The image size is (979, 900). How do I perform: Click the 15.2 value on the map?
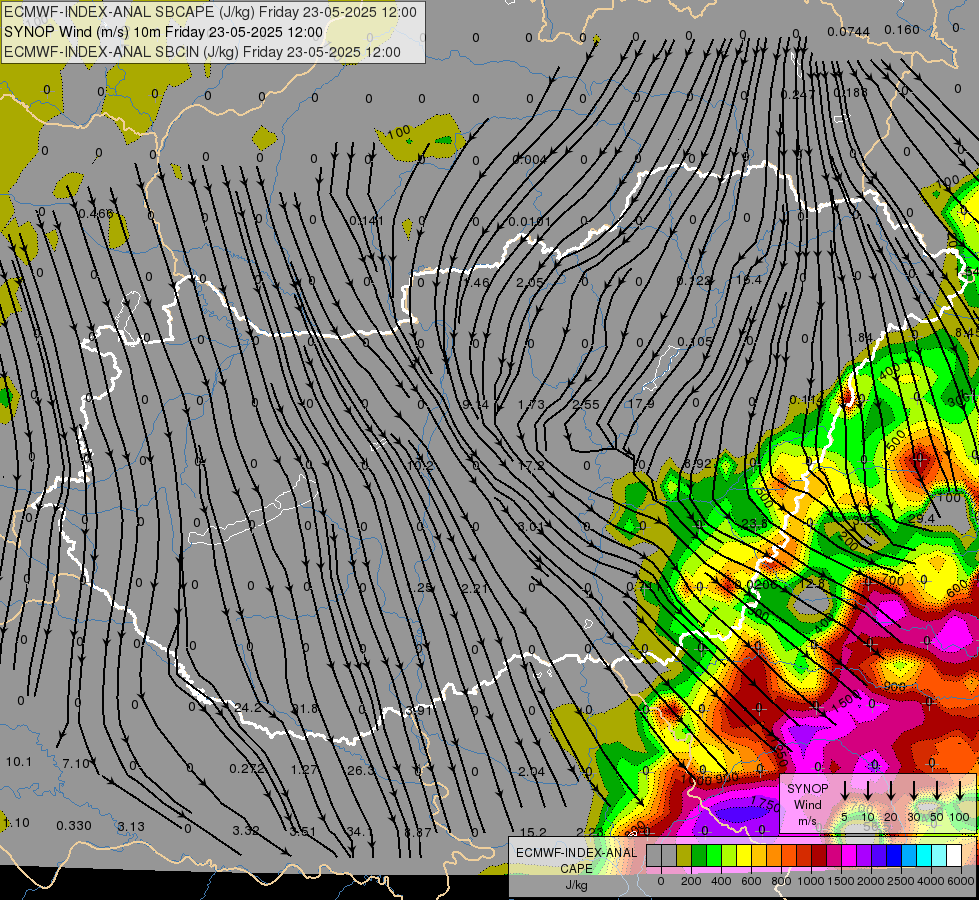click(533, 832)
